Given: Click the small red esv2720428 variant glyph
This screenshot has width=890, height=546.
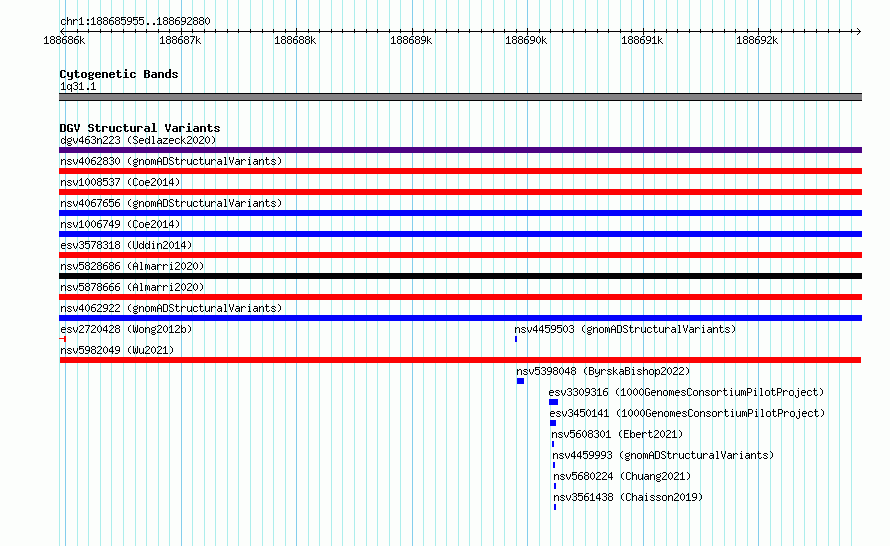Looking at the screenshot, I should pyautogui.click(x=62, y=339).
